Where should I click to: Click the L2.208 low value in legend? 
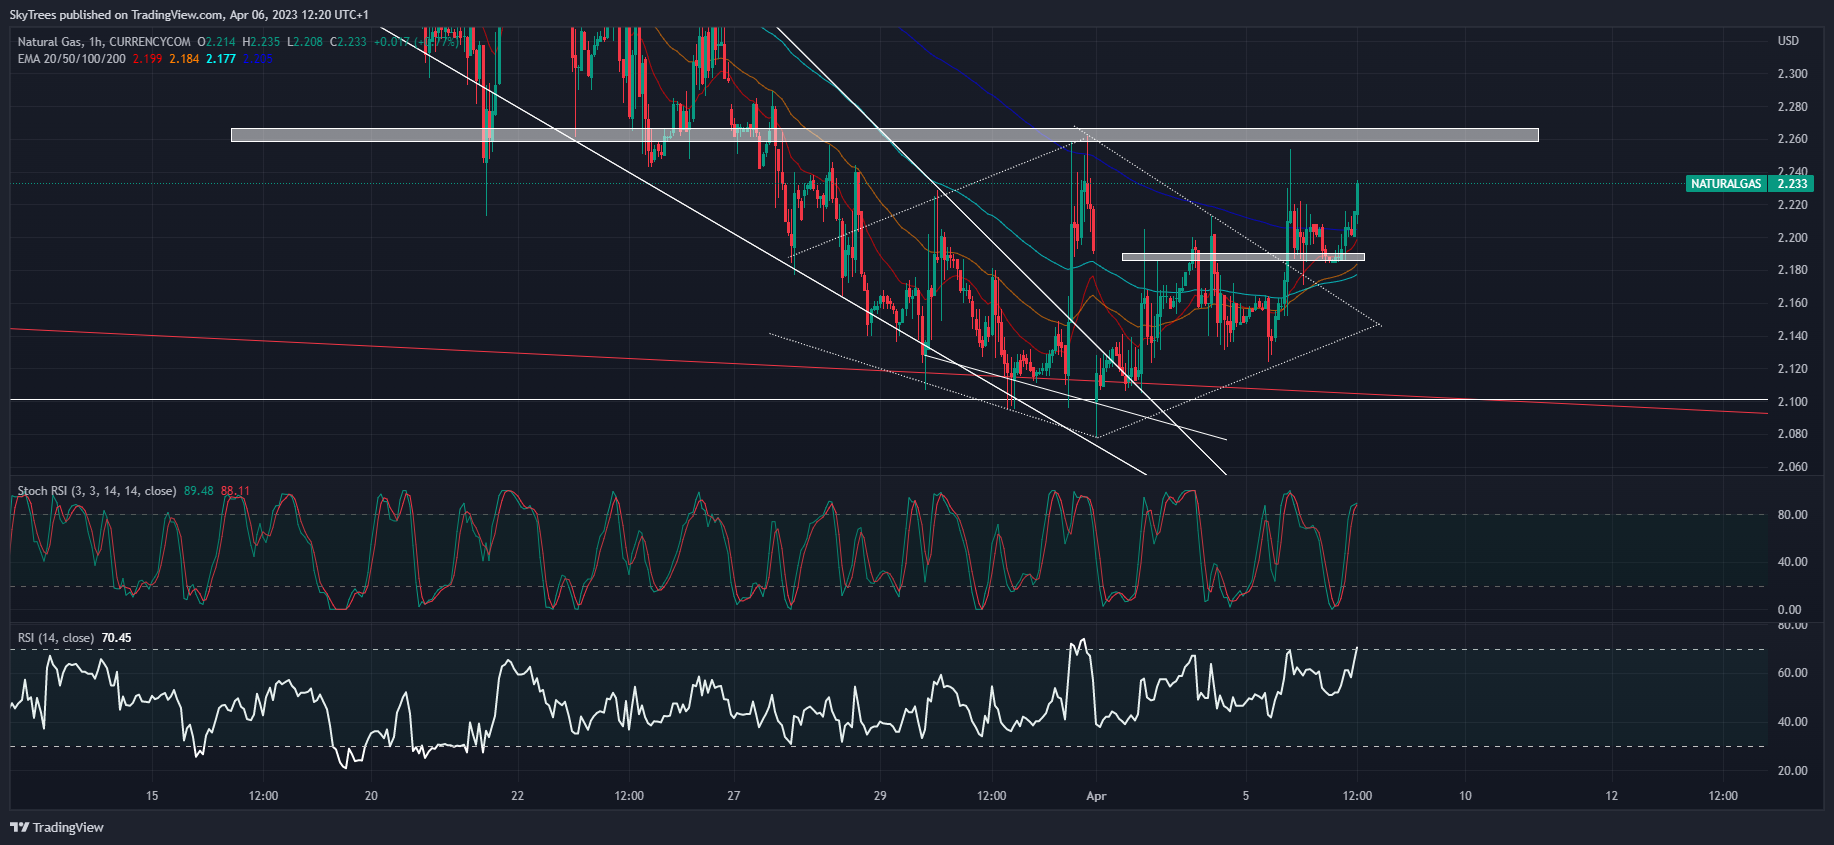tap(305, 42)
